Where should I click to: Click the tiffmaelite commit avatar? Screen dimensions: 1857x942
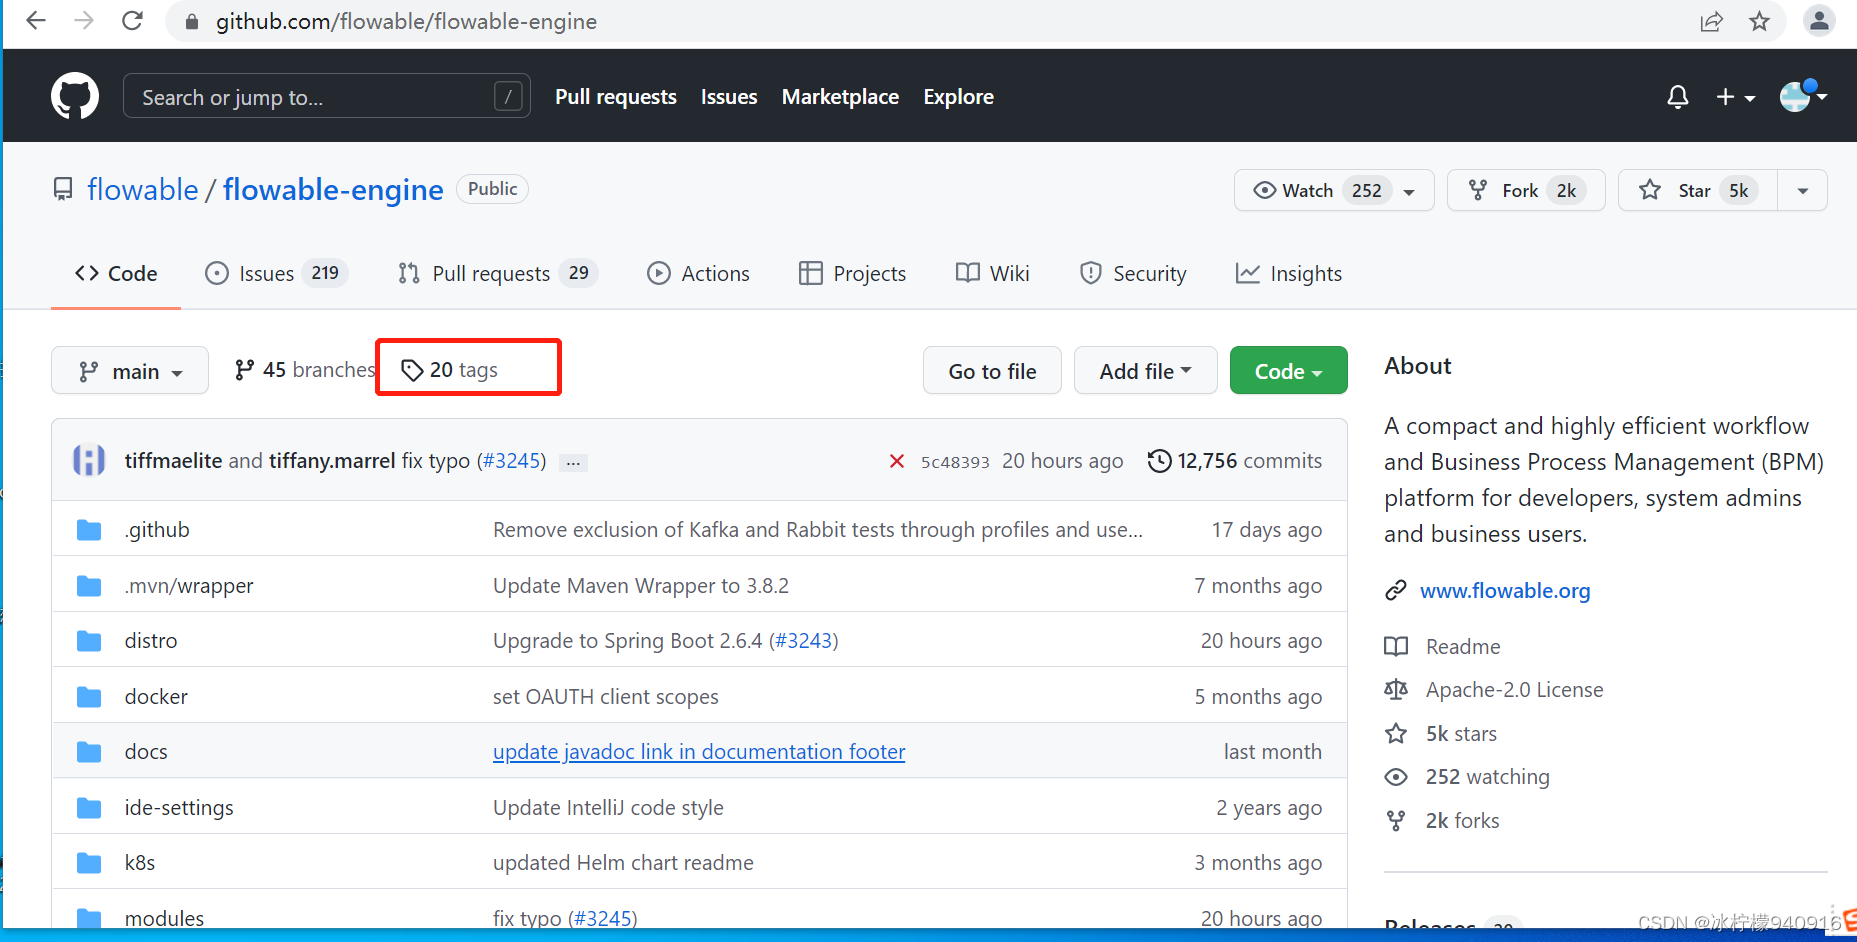click(x=89, y=460)
